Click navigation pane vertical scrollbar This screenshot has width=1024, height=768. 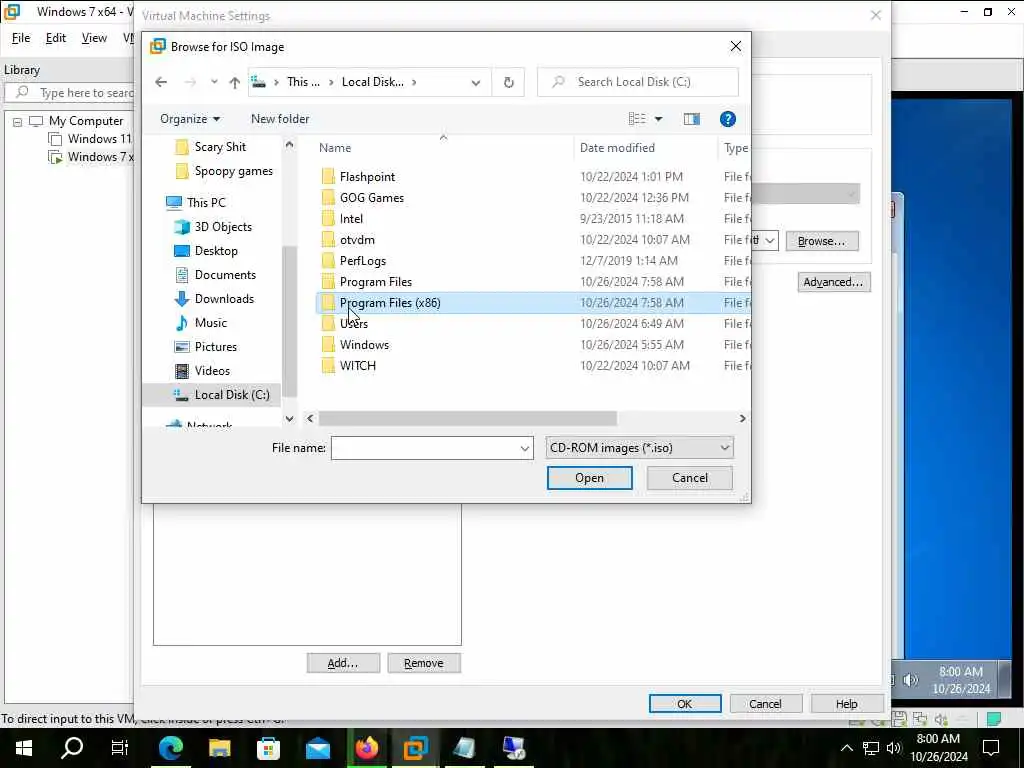point(289,322)
